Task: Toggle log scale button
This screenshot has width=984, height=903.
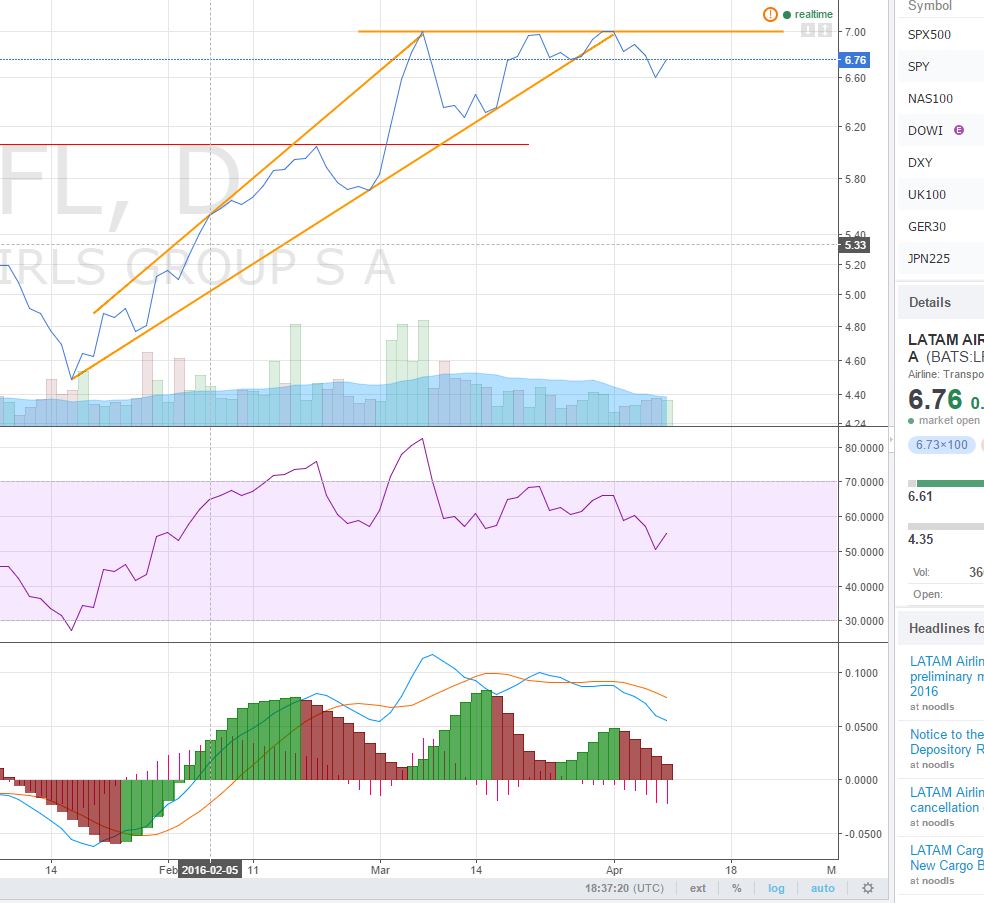Action: (x=776, y=888)
